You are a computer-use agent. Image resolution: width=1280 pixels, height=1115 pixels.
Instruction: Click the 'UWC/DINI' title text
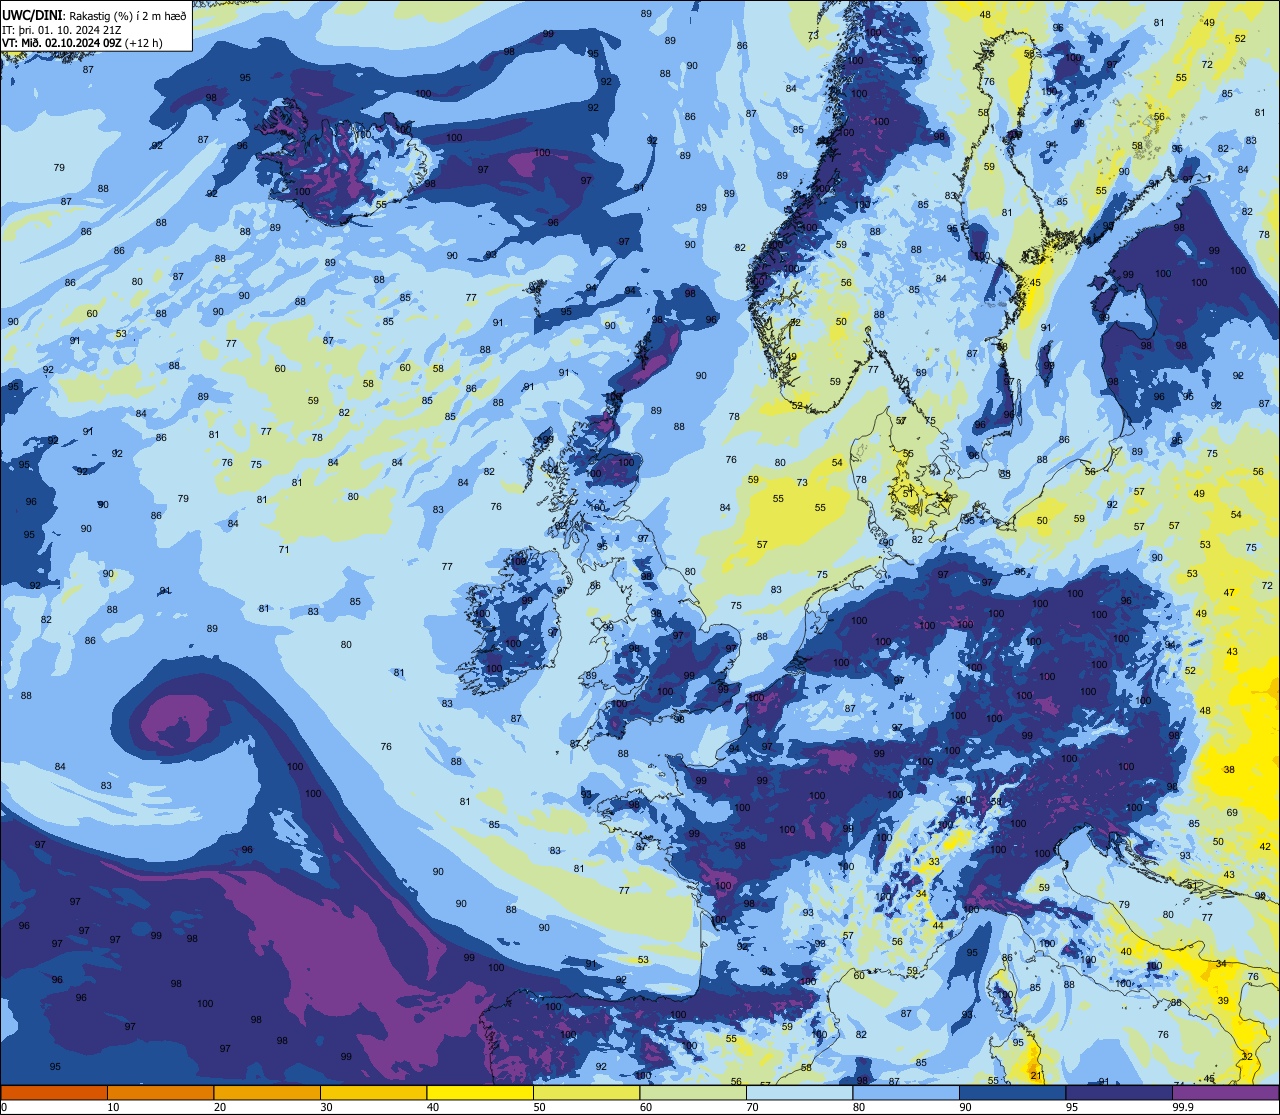pyautogui.click(x=31, y=15)
